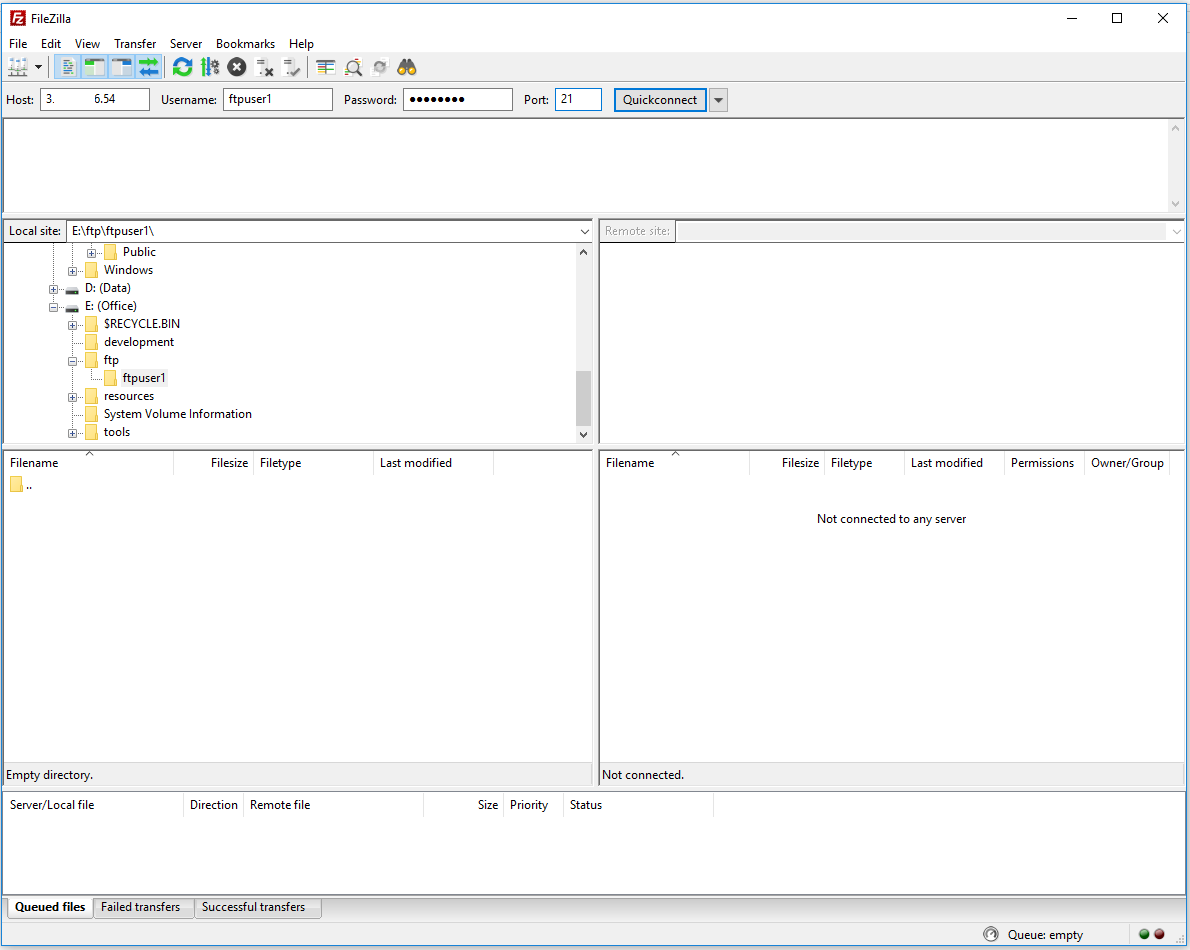Click the green activity indicator light
The height and width of the screenshot is (950, 1190).
click(x=1144, y=935)
